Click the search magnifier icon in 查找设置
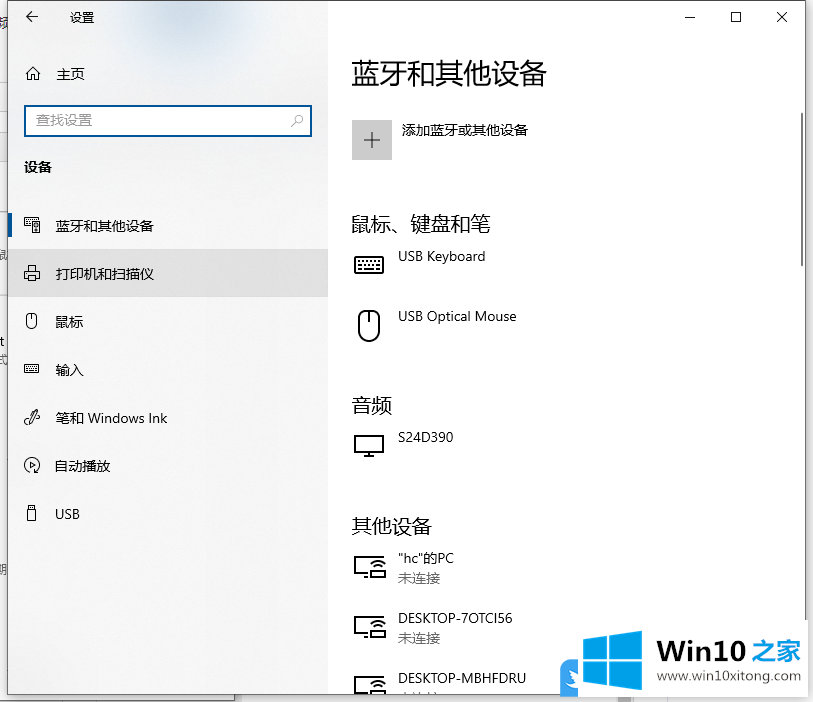This screenshot has width=813, height=702. click(x=297, y=121)
